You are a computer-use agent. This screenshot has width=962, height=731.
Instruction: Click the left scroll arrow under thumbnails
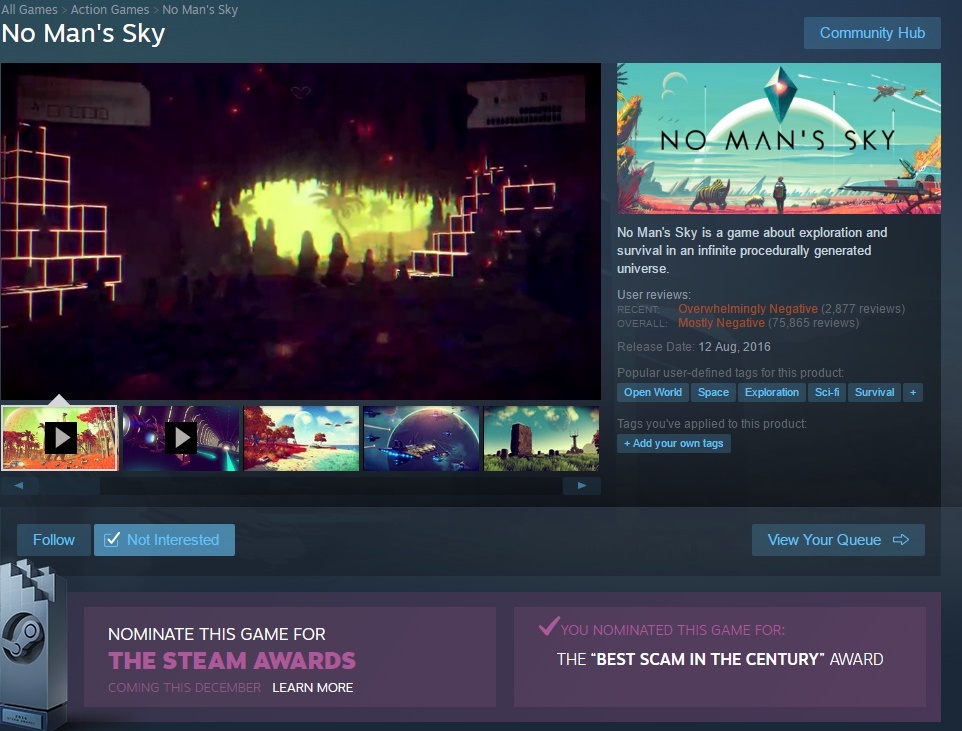pos(20,486)
